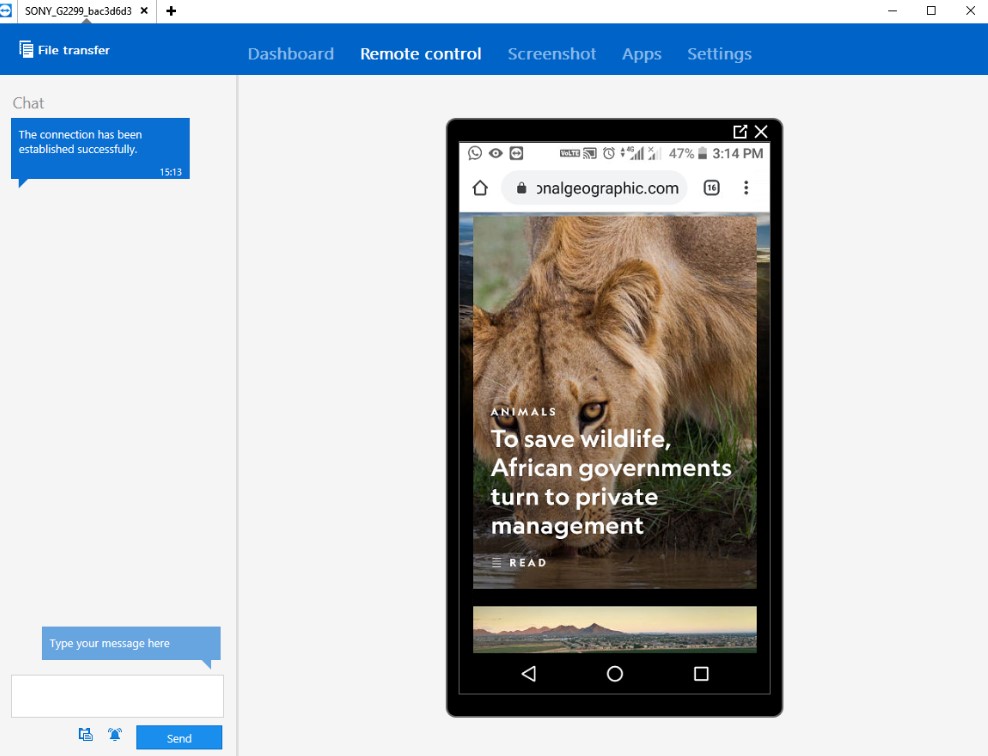
Task: Add a new connection tab with plus icon
Action: pos(171,11)
